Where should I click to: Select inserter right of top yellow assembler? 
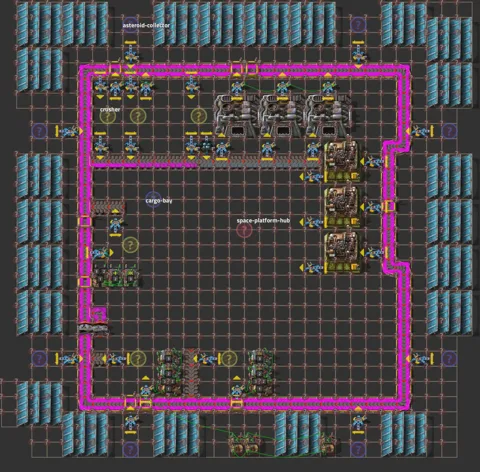374,162
